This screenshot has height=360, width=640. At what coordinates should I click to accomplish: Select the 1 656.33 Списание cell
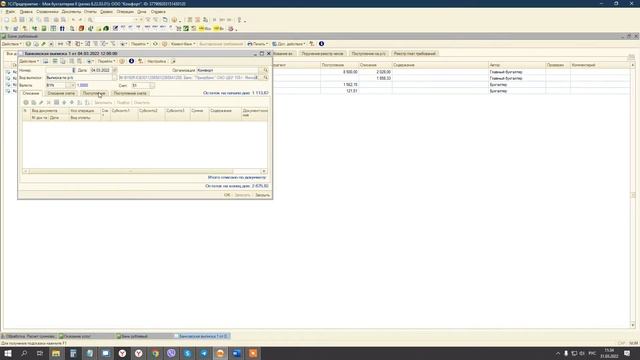pyautogui.click(x=375, y=78)
